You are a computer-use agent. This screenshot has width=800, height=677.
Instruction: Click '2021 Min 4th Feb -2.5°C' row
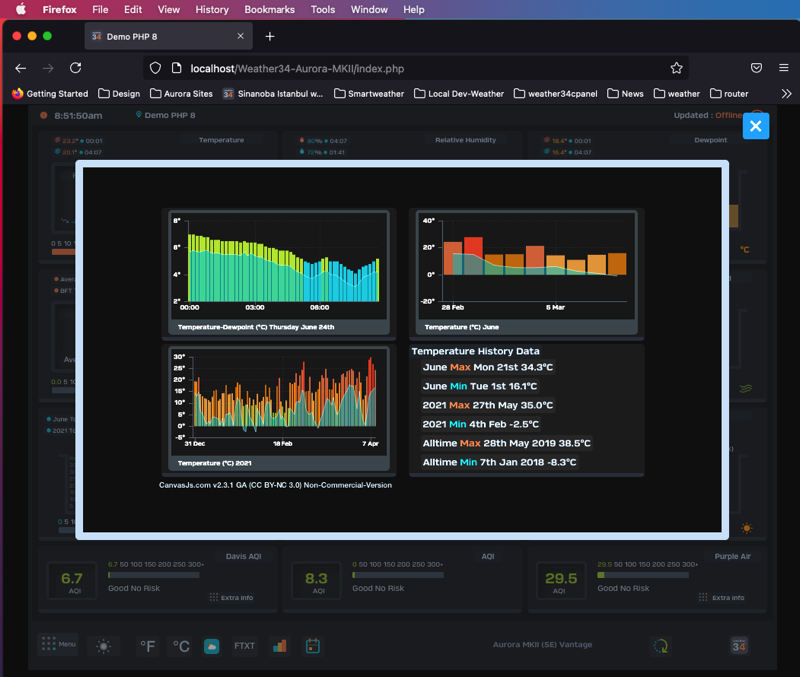pyautogui.click(x=480, y=424)
